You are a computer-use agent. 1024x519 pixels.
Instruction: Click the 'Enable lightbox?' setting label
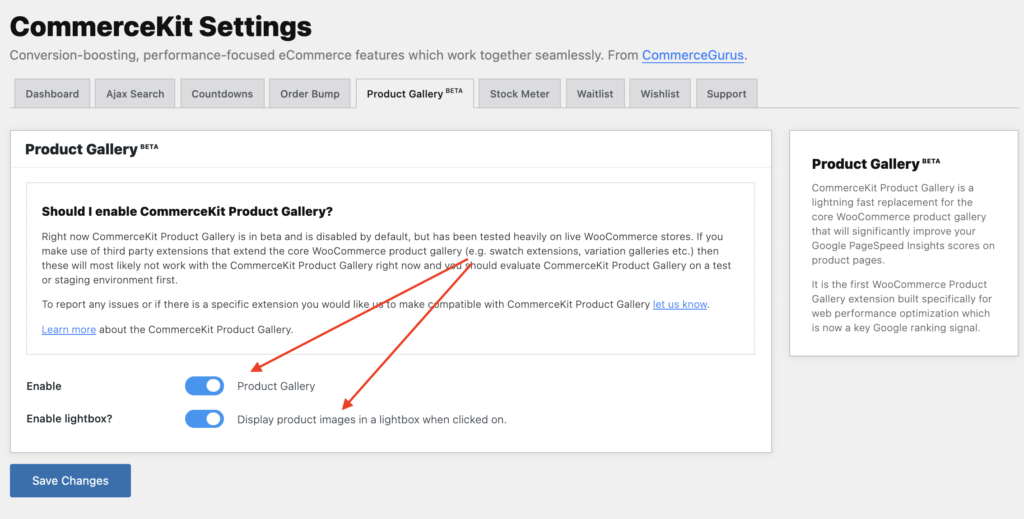point(69,419)
